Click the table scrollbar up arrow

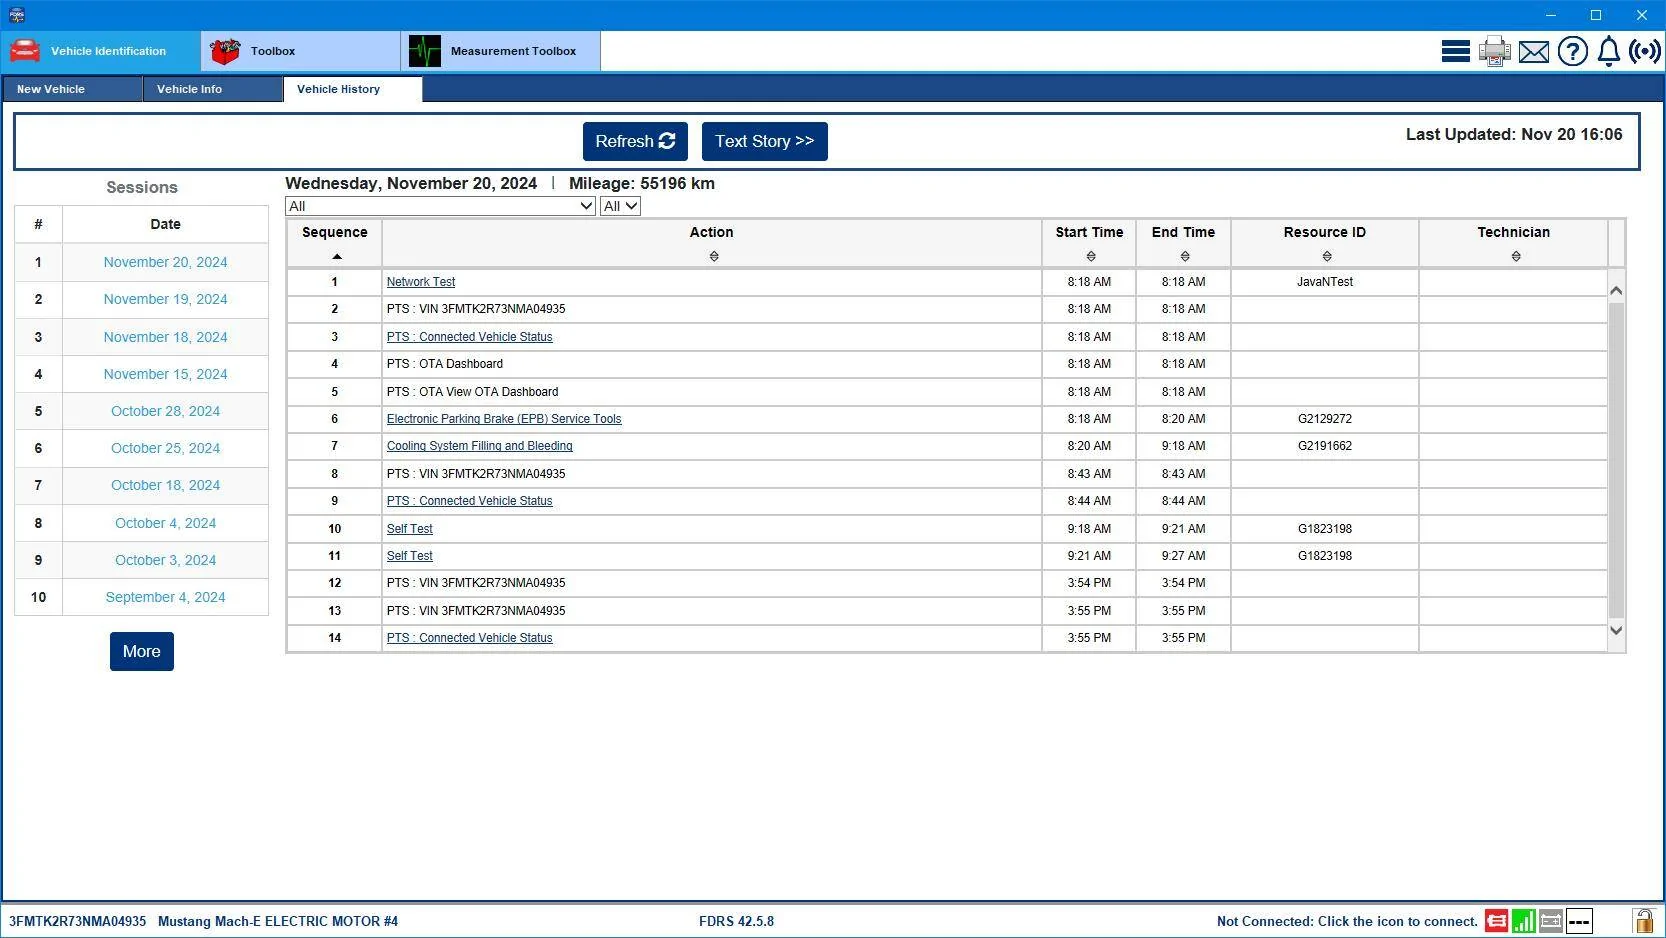(x=1616, y=290)
